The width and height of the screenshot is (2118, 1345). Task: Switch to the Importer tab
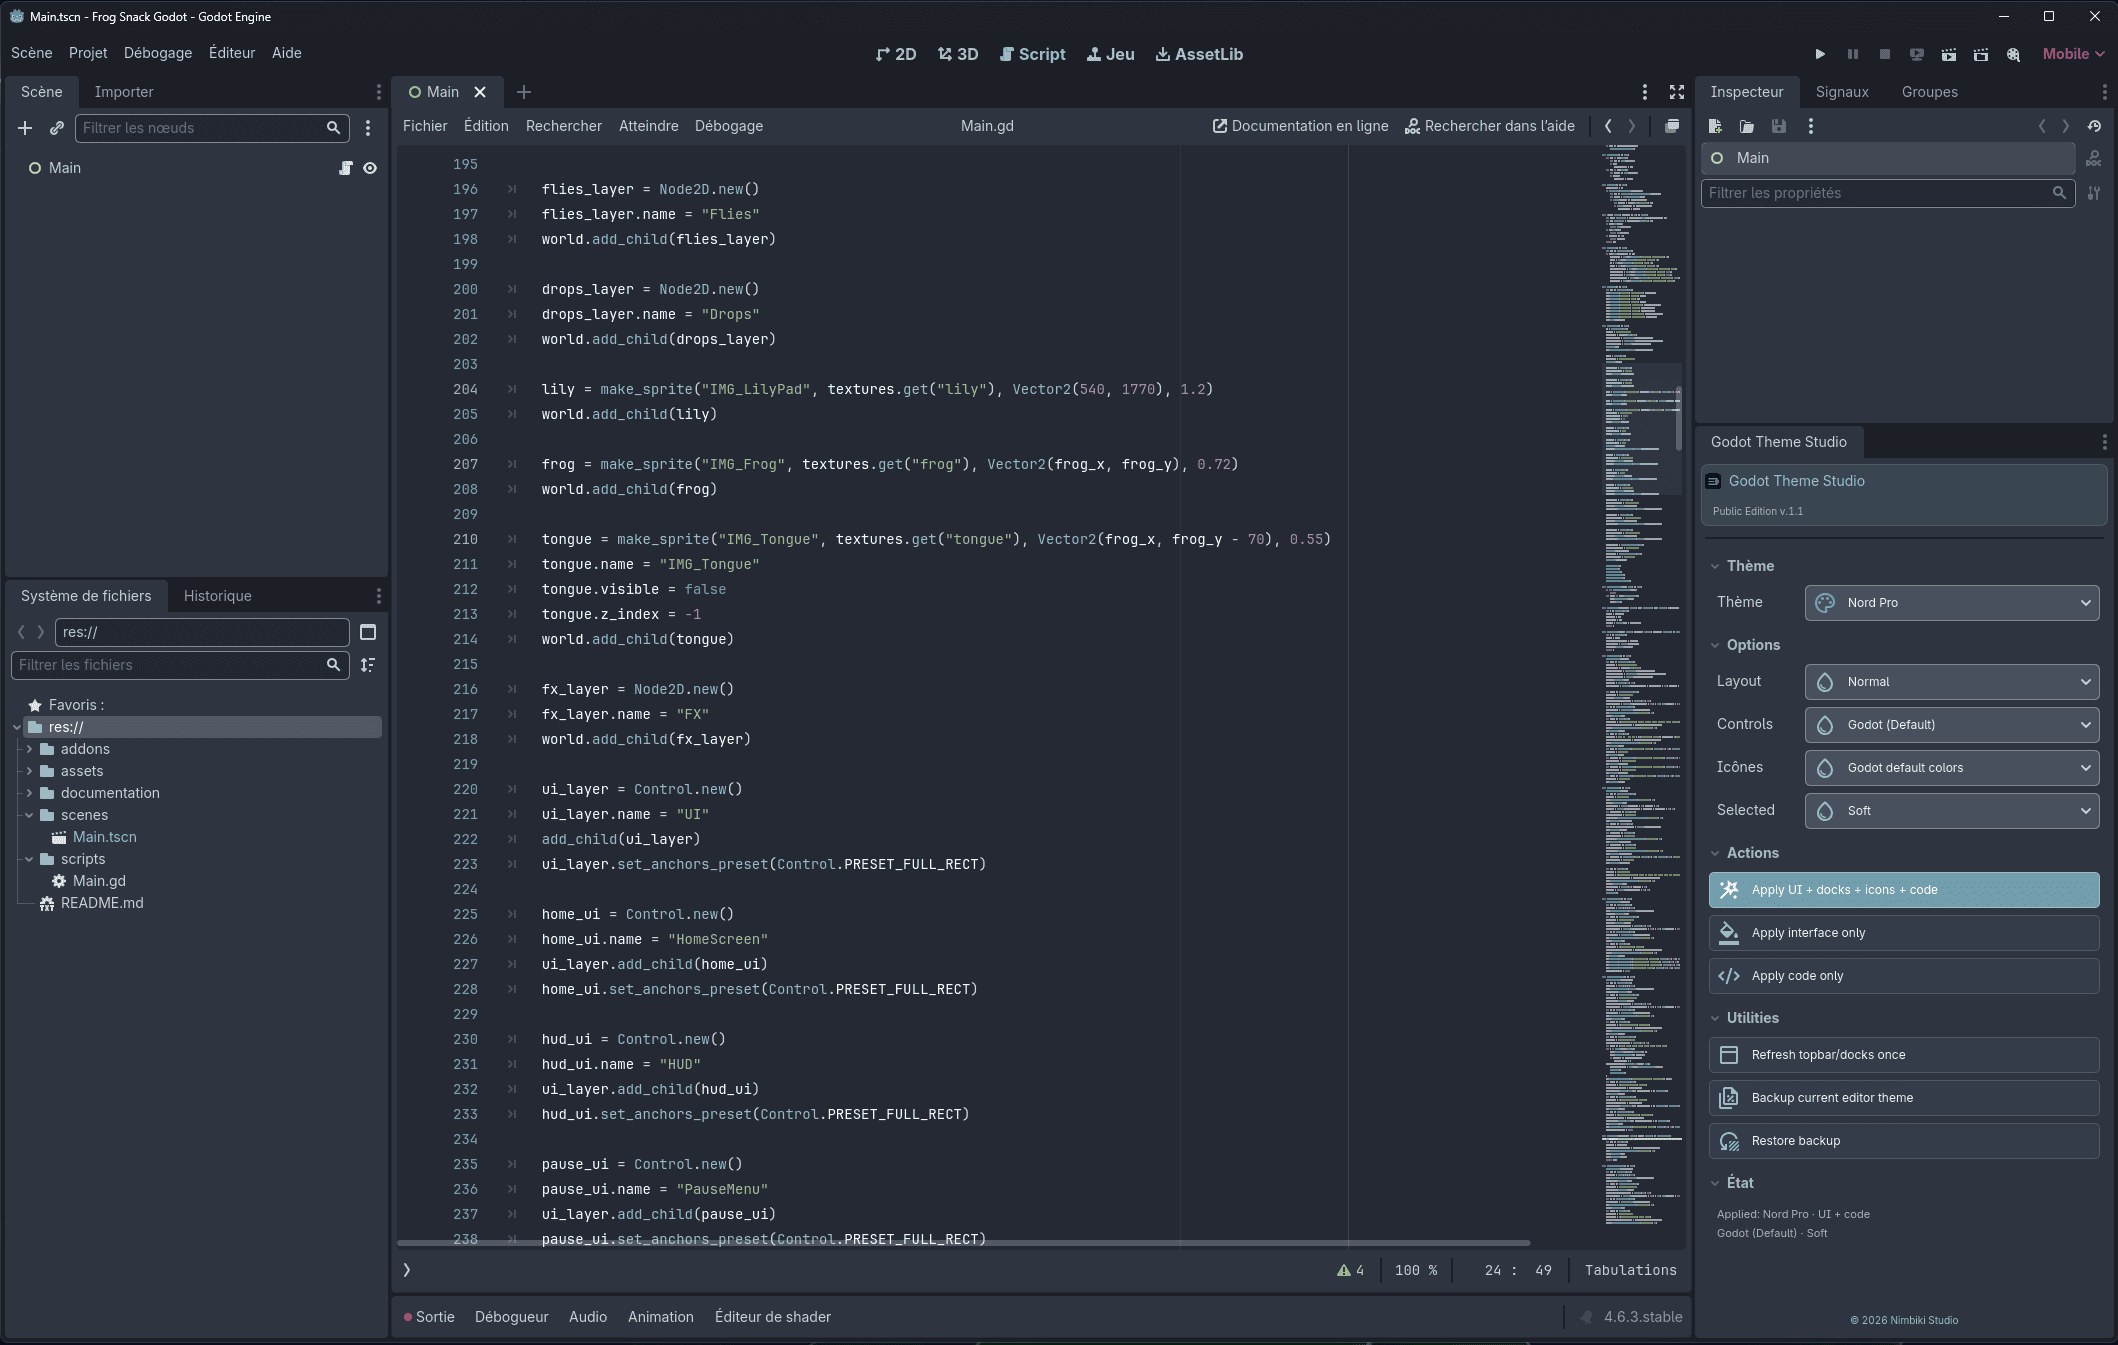124,92
